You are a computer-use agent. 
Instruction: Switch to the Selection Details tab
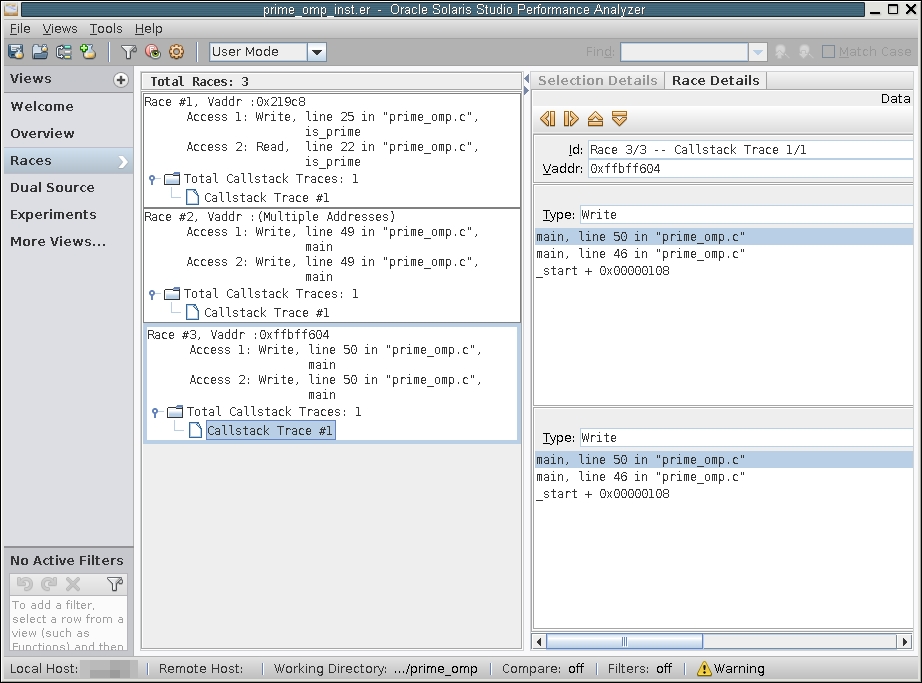point(597,80)
